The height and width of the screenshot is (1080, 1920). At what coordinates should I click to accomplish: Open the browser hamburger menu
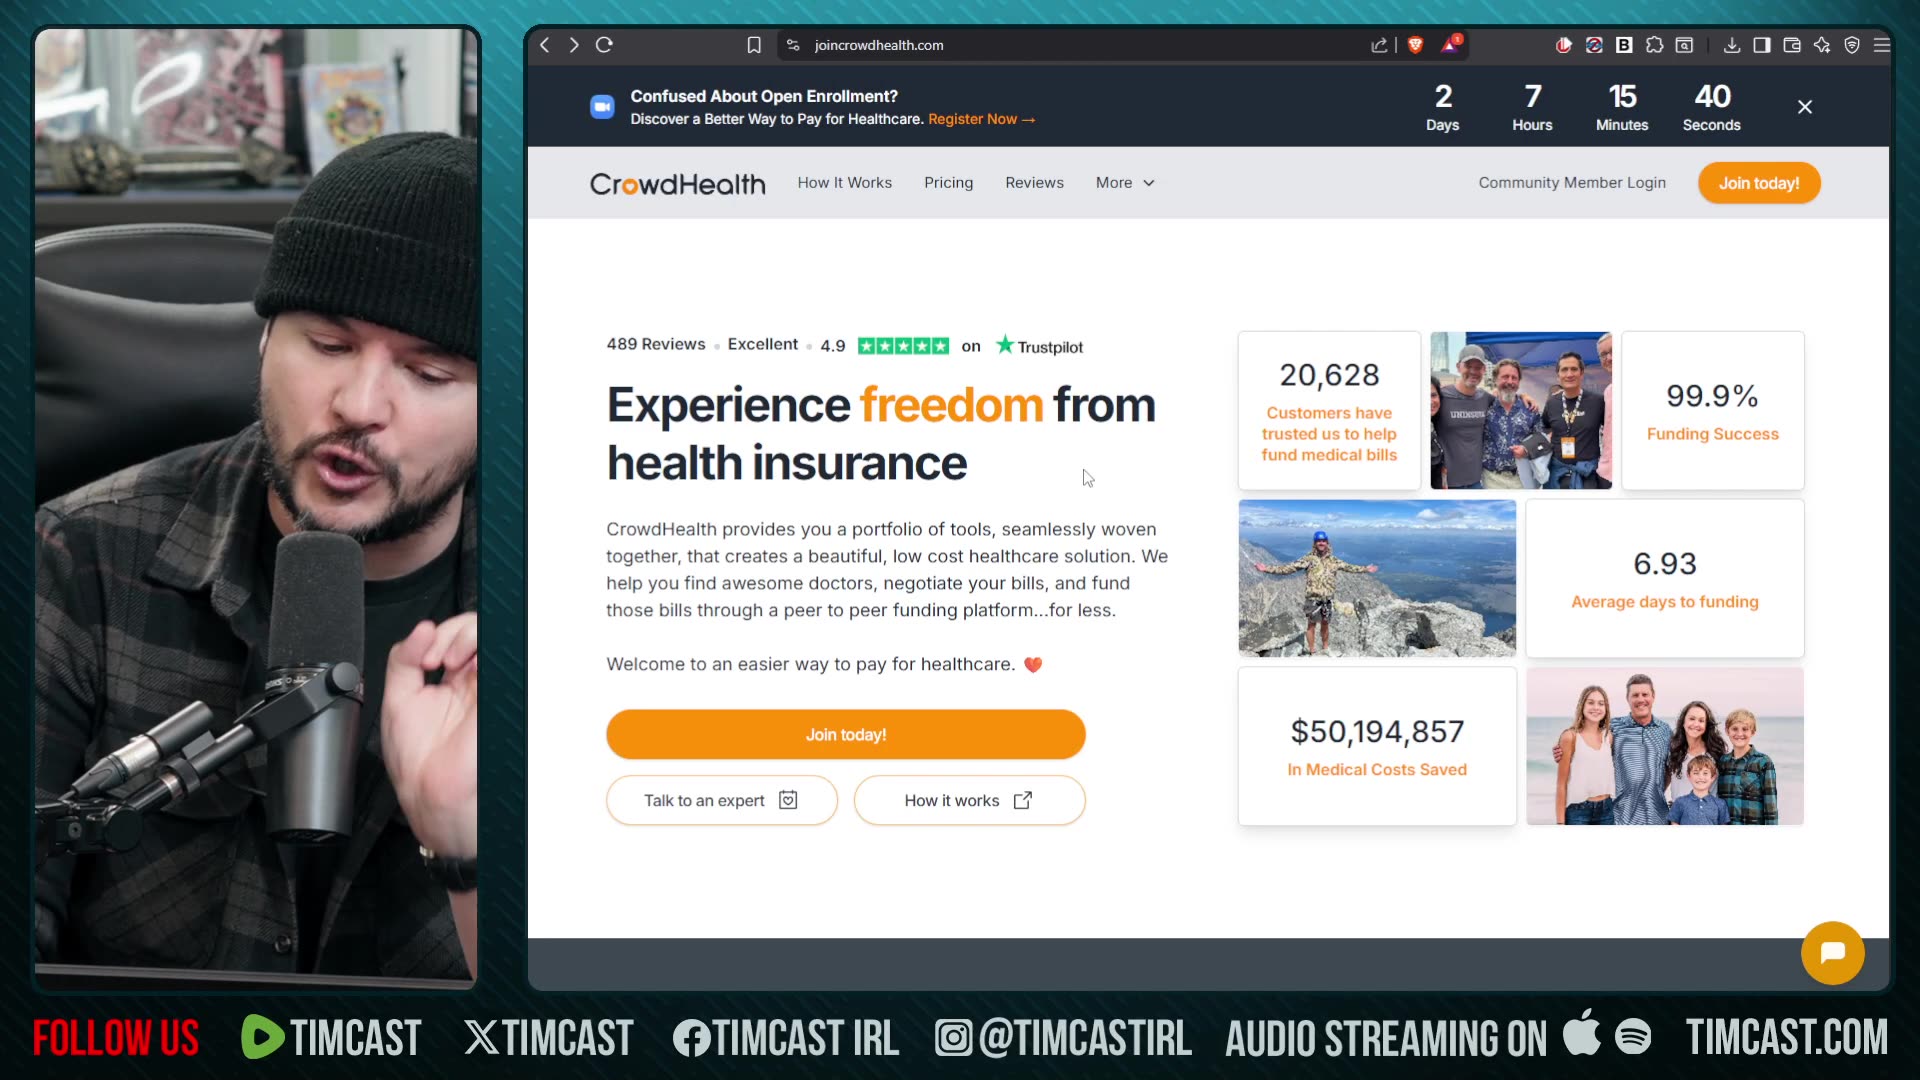coord(1882,45)
